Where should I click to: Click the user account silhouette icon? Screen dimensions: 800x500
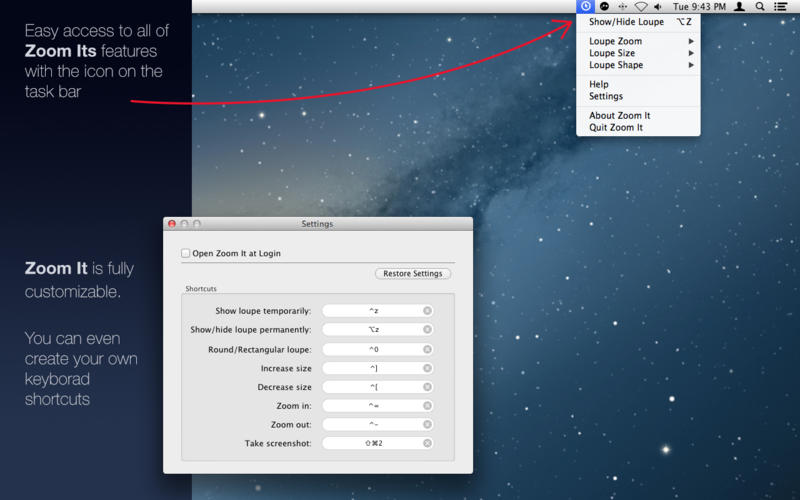coord(739,6)
